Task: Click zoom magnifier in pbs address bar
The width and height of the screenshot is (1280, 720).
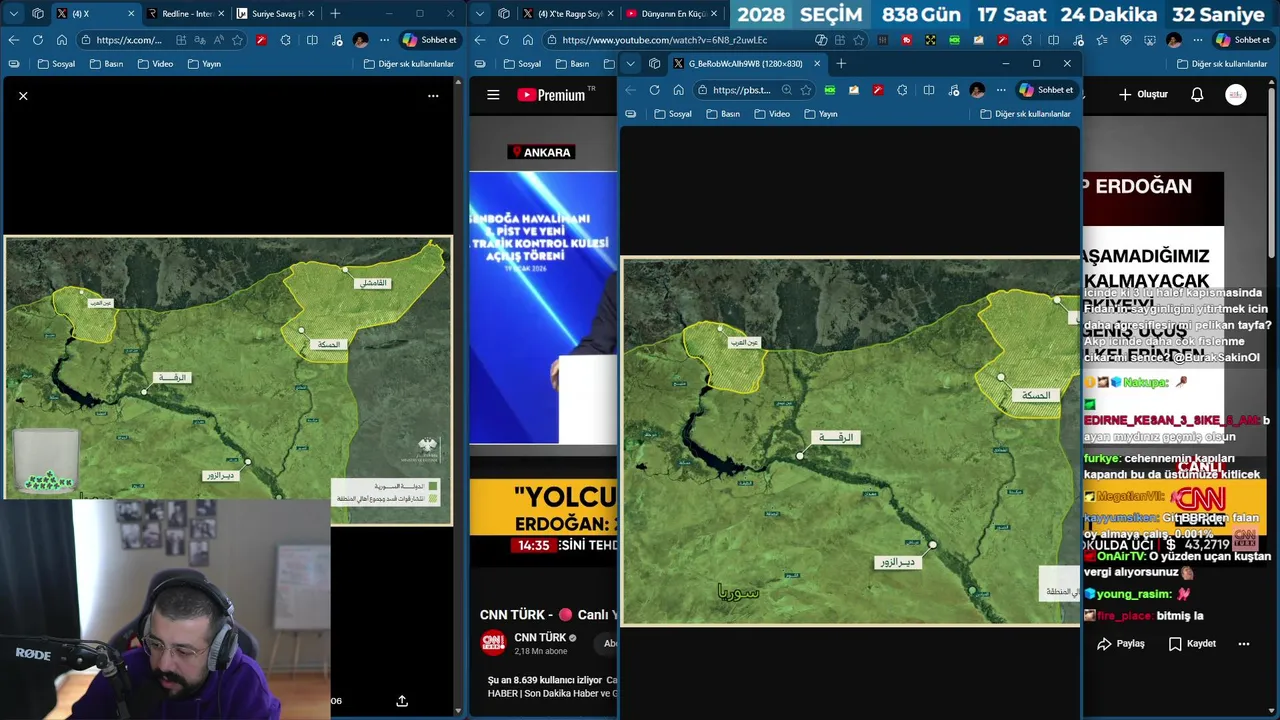Action: point(787,90)
